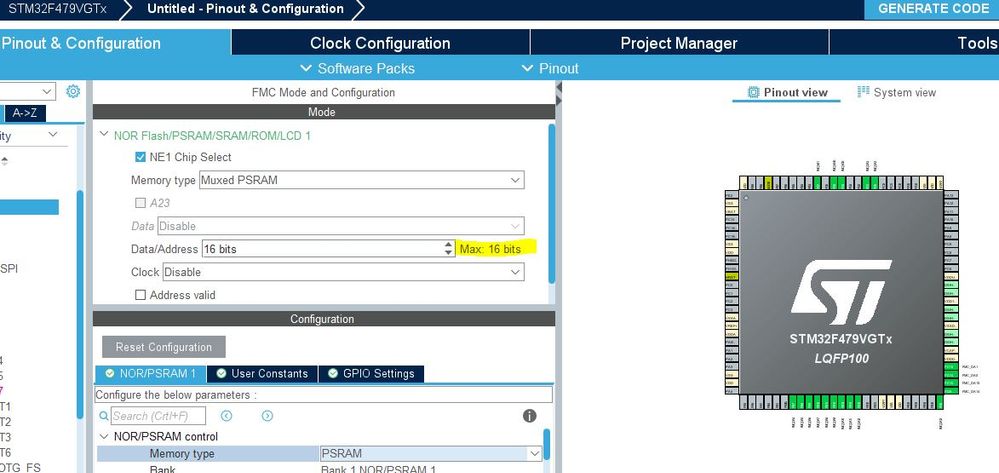Switch to A->Z sorting tab
This screenshot has width=999, height=473.
[x=25, y=113]
